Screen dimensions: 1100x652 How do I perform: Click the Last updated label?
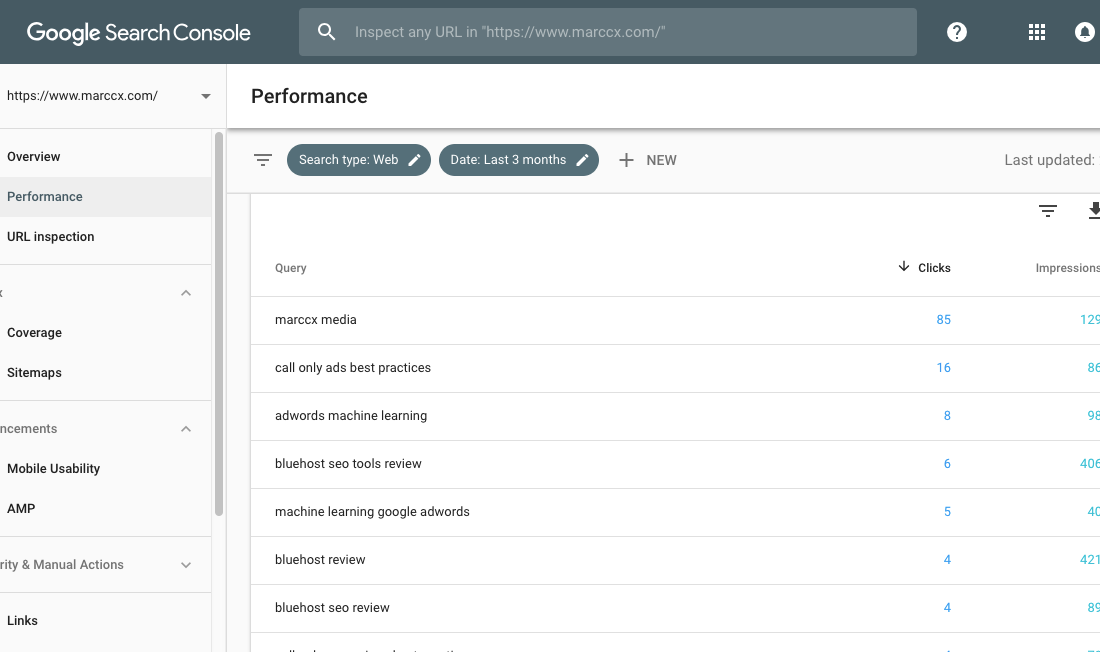pyautogui.click(x=1049, y=160)
